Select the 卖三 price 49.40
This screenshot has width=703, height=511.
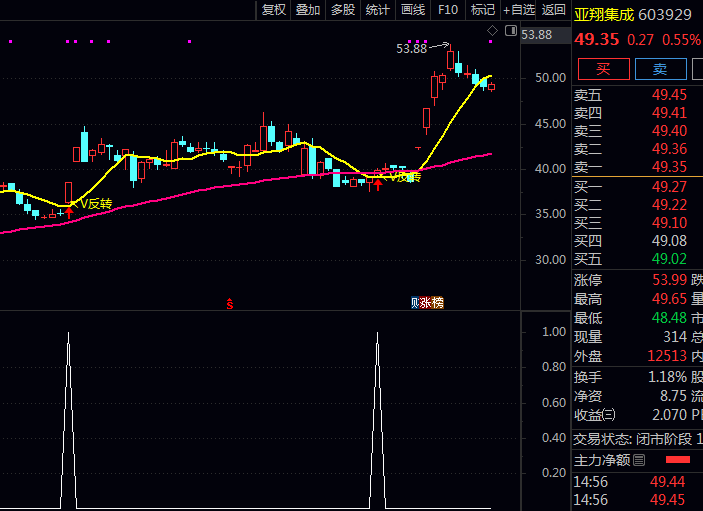tap(669, 130)
